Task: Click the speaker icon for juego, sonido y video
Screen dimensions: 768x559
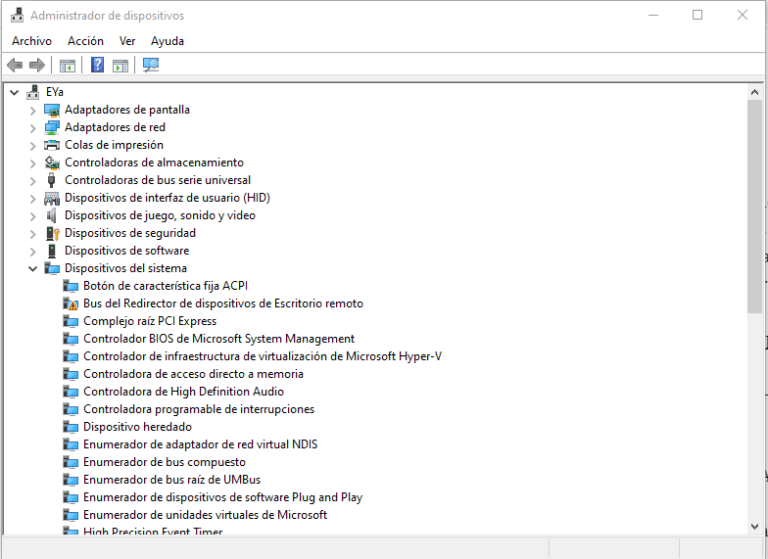Action: pos(51,216)
